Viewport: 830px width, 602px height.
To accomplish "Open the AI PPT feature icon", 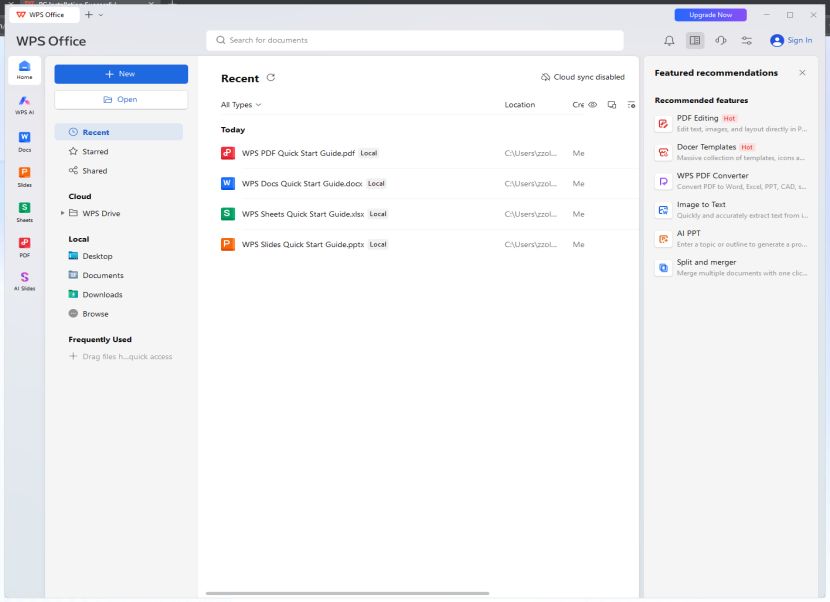I will [663, 239].
